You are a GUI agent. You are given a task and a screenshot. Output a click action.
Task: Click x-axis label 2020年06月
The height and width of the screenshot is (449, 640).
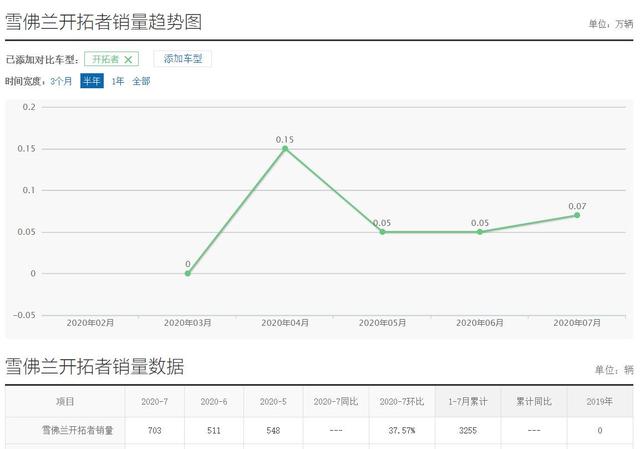[x=480, y=323]
